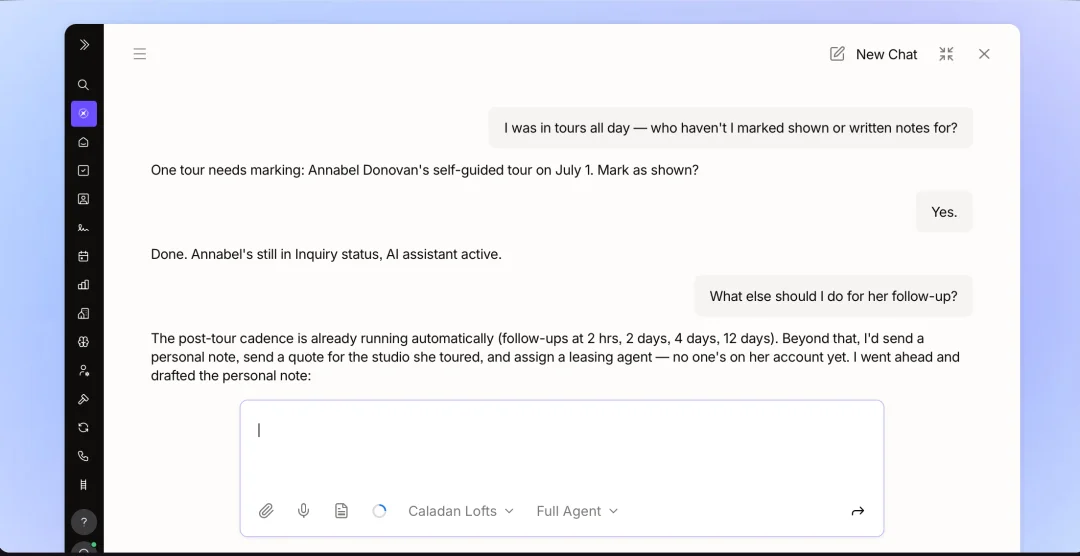1080x556 pixels.
Task: Send the message with arrow button
Action: coord(858,511)
